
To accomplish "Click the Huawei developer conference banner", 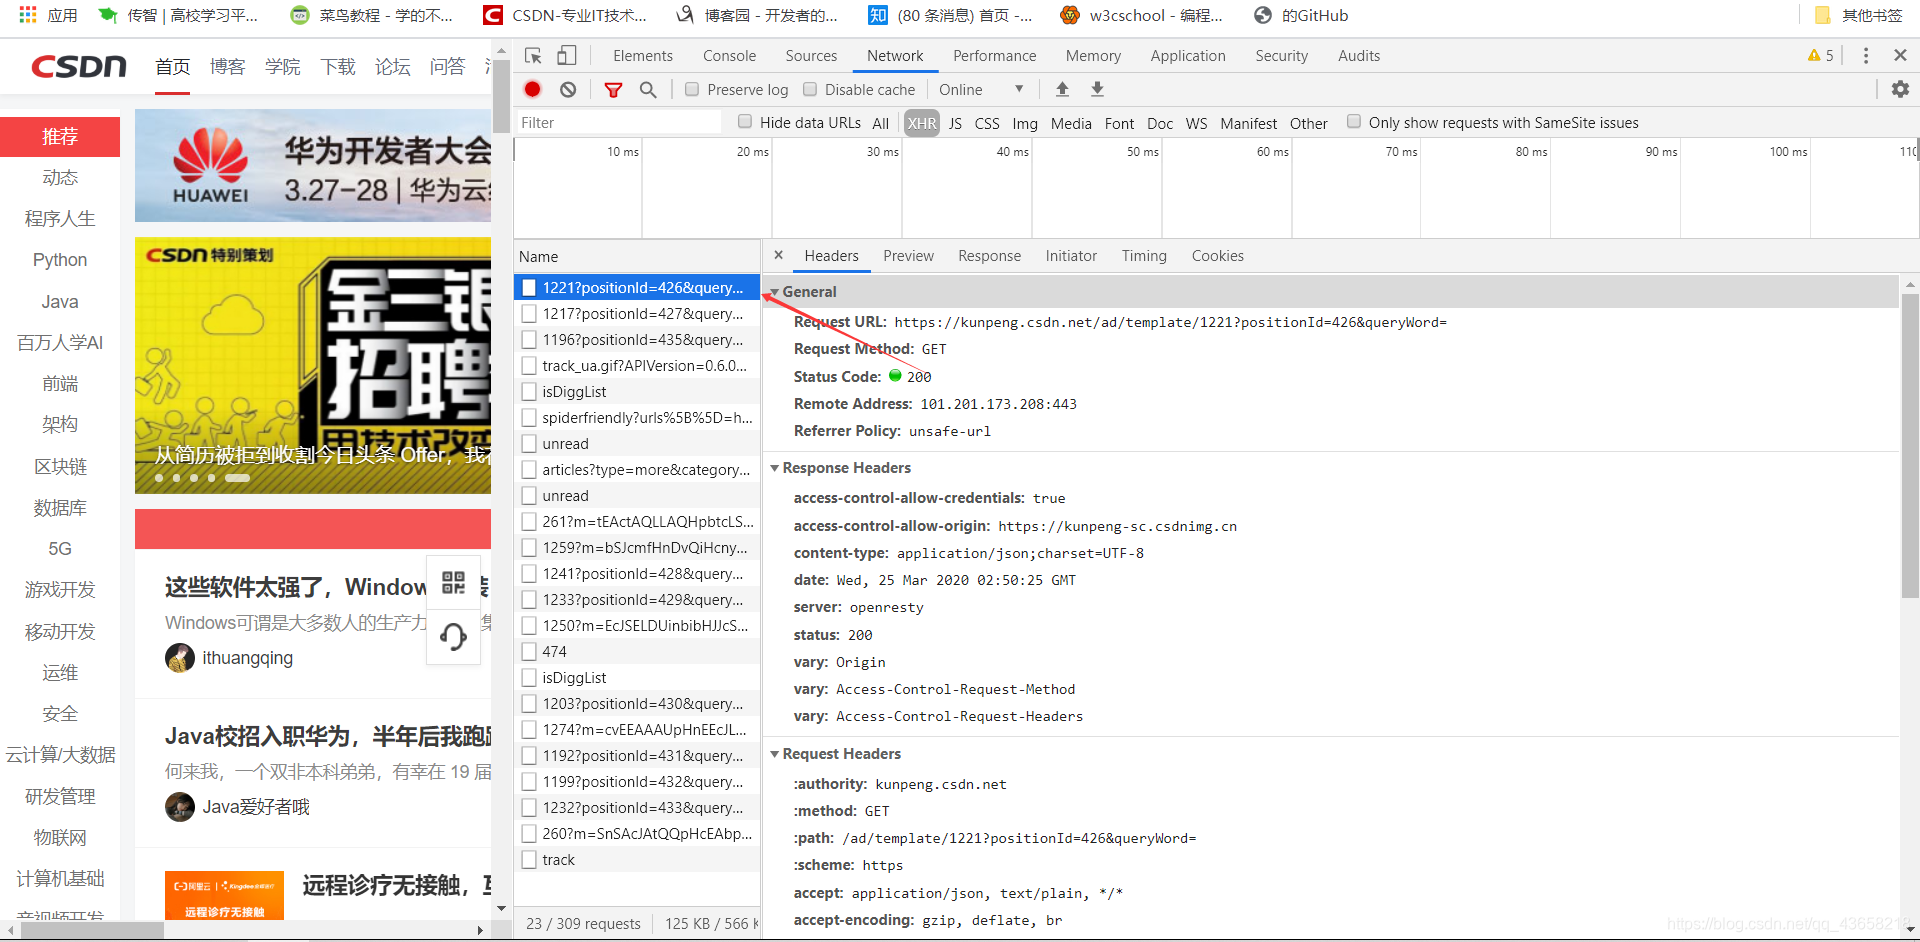I will click(x=313, y=166).
